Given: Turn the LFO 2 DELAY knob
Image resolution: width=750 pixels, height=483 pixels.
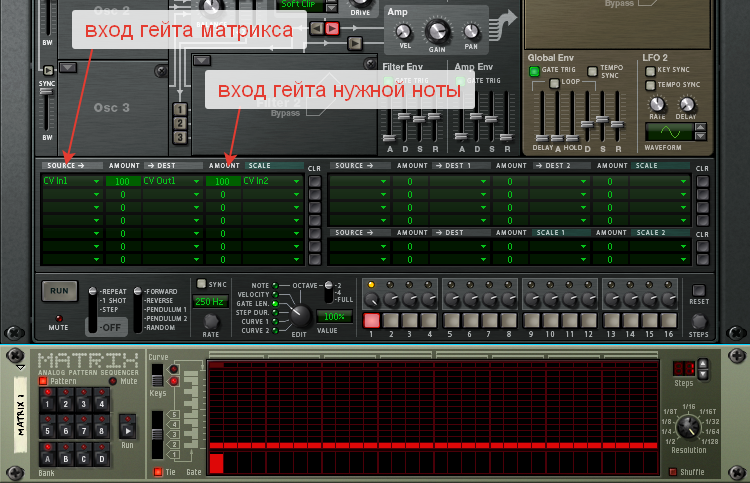Looking at the screenshot, I should tap(687, 104).
